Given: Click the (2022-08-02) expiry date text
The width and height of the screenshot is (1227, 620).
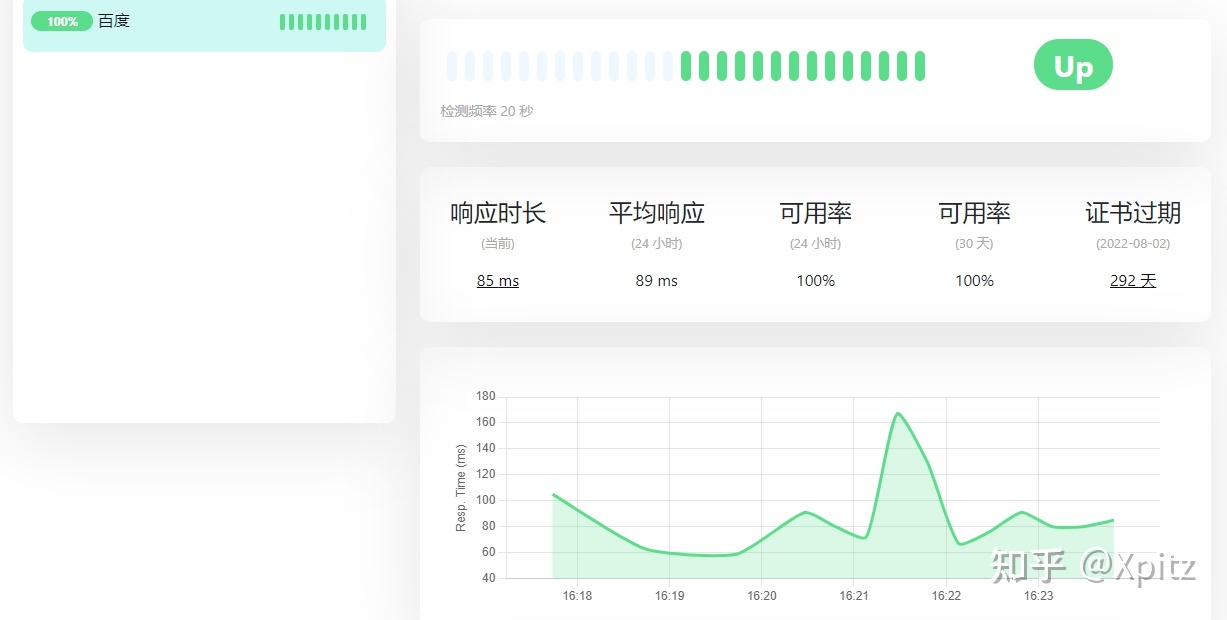Looking at the screenshot, I should pyautogui.click(x=1133, y=244).
